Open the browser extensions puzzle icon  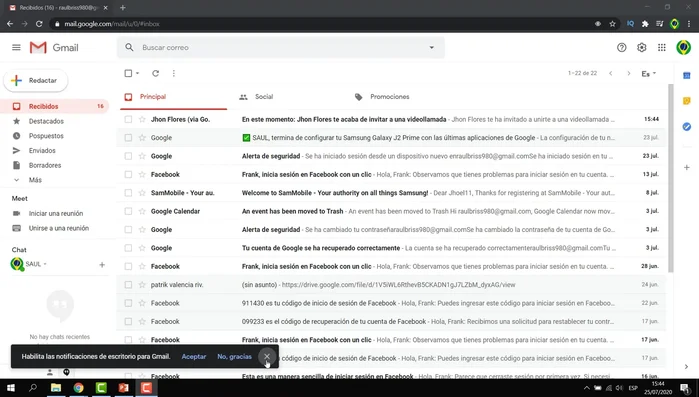[x=645, y=24]
